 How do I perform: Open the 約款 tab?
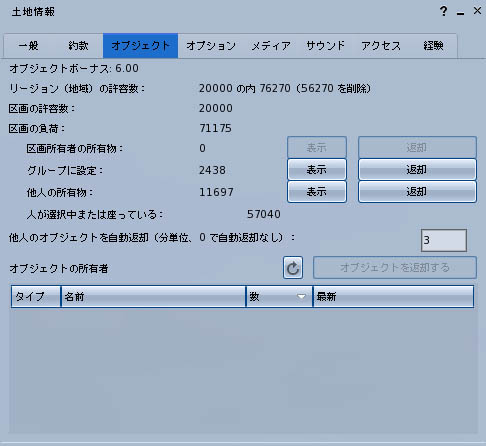coord(78,46)
